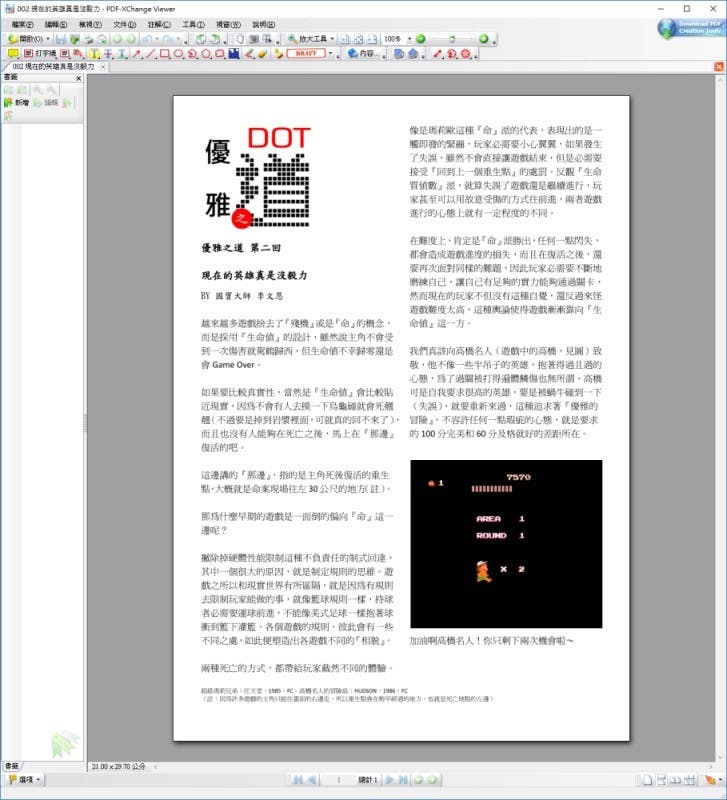Go to previous page arrow

coord(312,780)
